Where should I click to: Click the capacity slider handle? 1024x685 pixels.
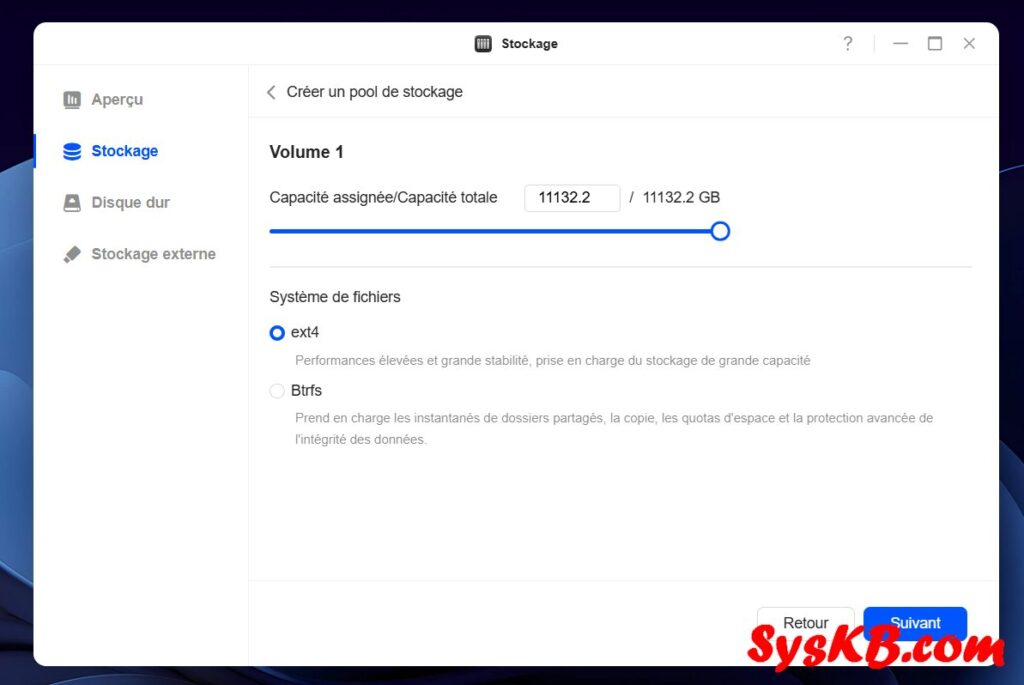tap(720, 231)
